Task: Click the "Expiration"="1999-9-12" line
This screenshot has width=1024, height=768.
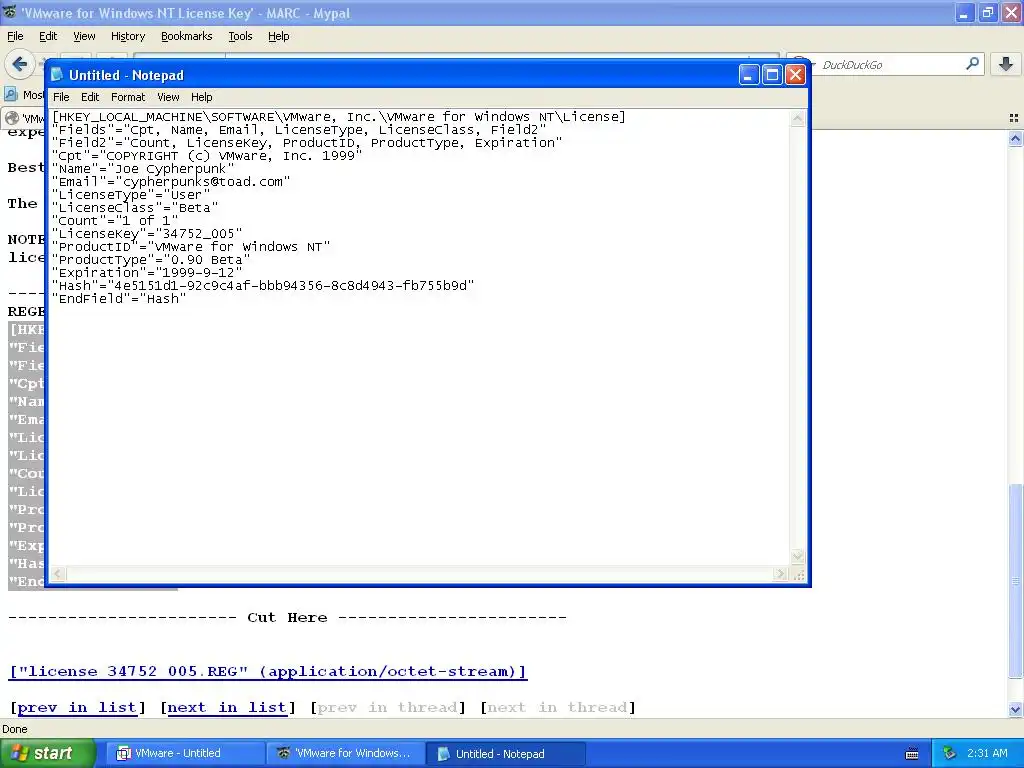Action: click(147, 273)
